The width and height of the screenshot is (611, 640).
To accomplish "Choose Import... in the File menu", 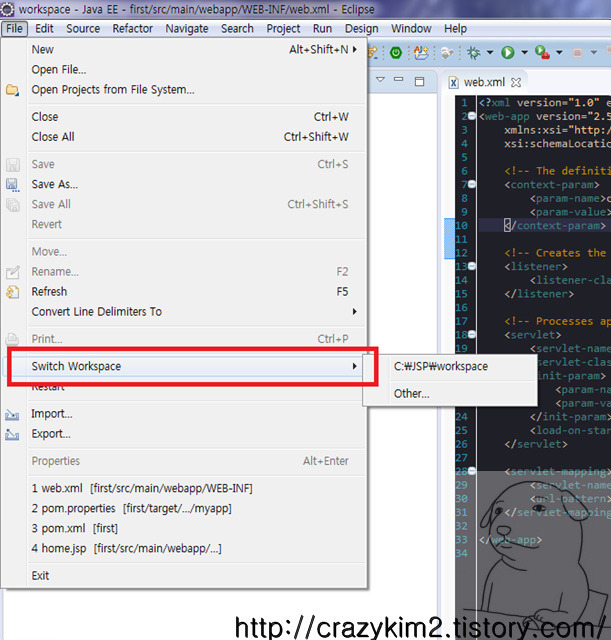I will pyautogui.click(x=184, y=413).
